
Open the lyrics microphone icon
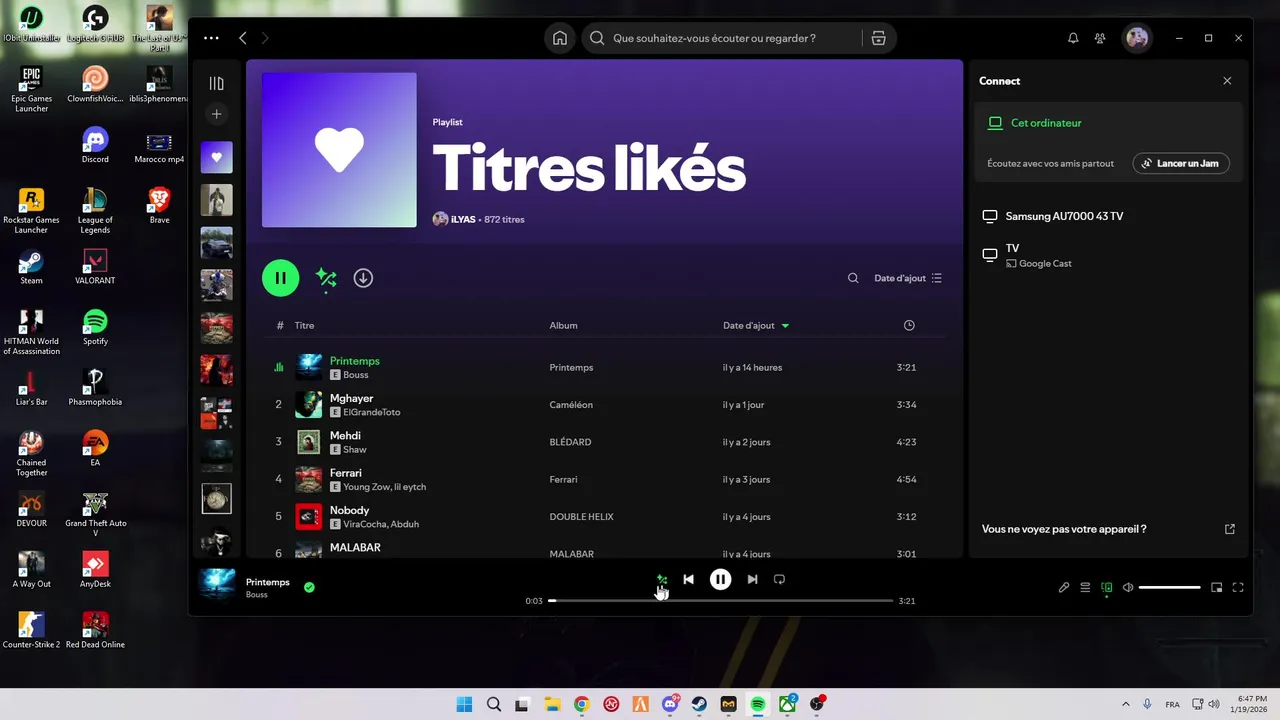(x=1064, y=588)
